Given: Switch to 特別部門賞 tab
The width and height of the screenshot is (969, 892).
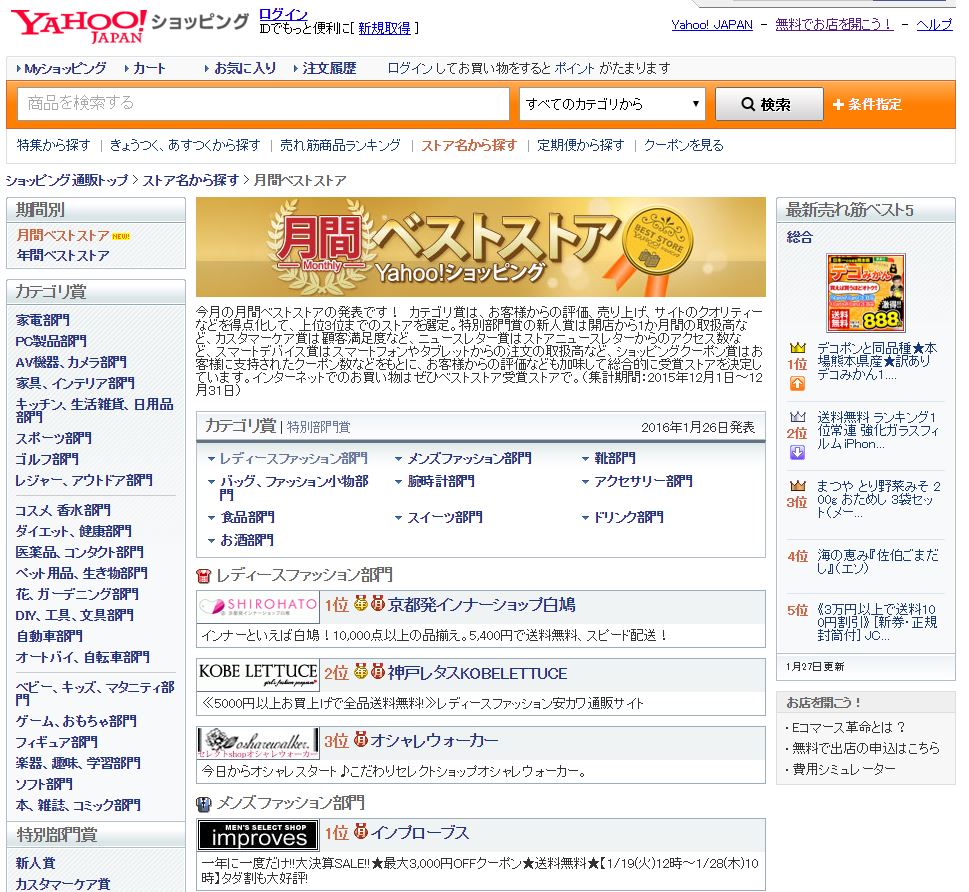Looking at the screenshot, I should click(x=318, y=427).
